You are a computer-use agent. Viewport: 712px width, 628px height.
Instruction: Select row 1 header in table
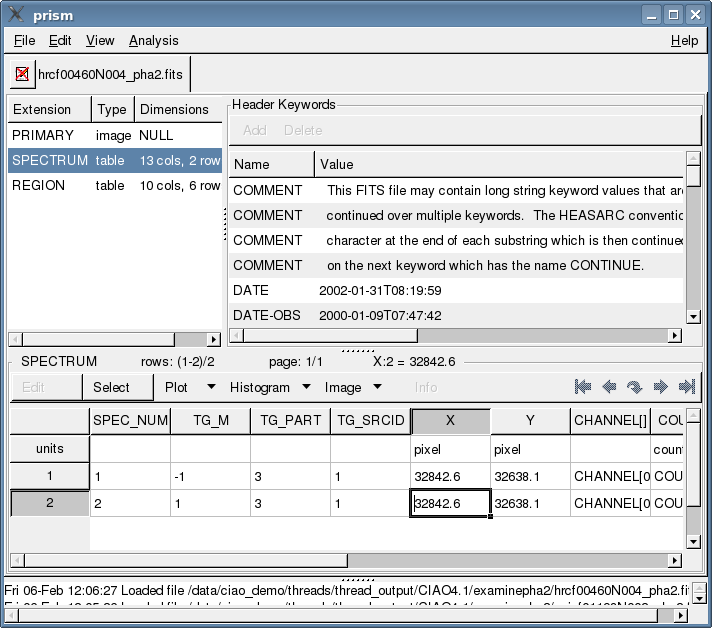coord(49,476)
